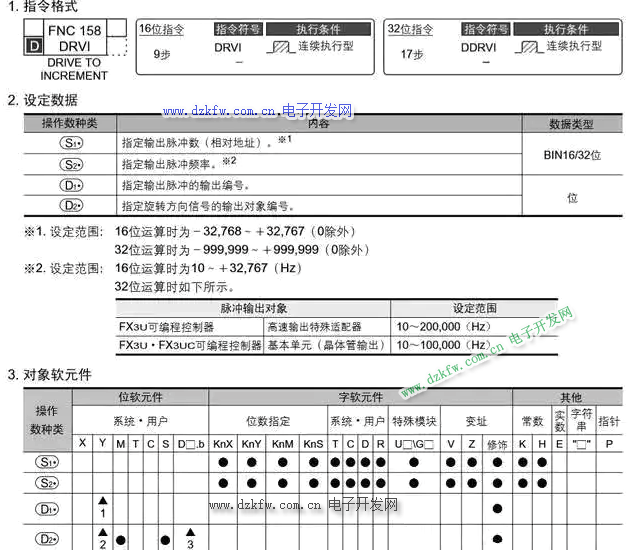Click the S1 symbol in 对象软元件 table

[x=47, y=462]
